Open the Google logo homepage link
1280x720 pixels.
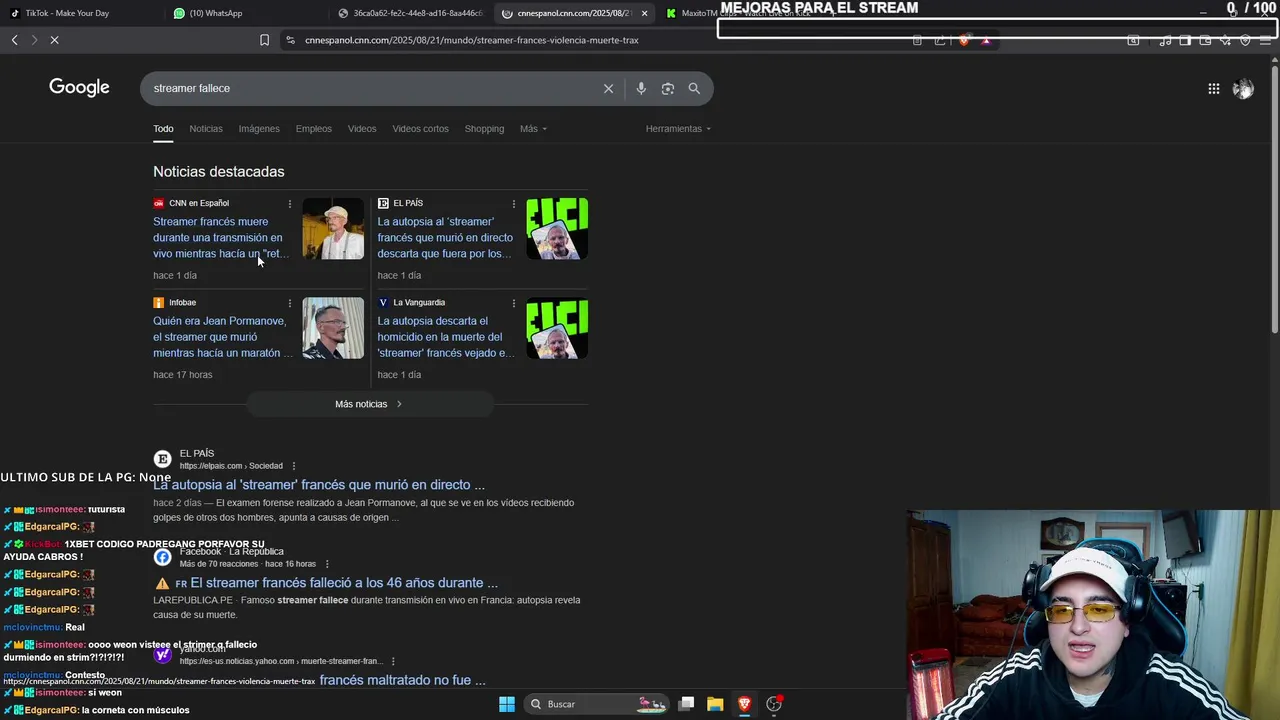[x=79, y=88]
